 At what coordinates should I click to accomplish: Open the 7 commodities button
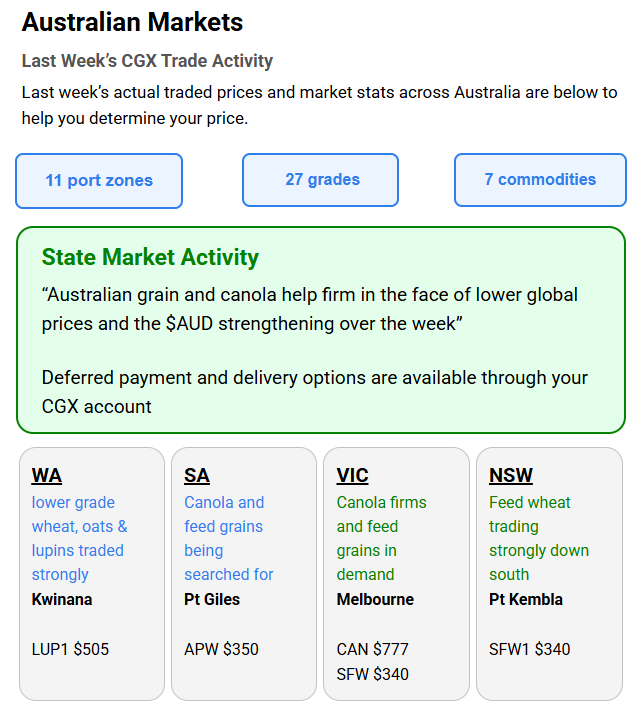pyautogui.click(x=540, y=180)
